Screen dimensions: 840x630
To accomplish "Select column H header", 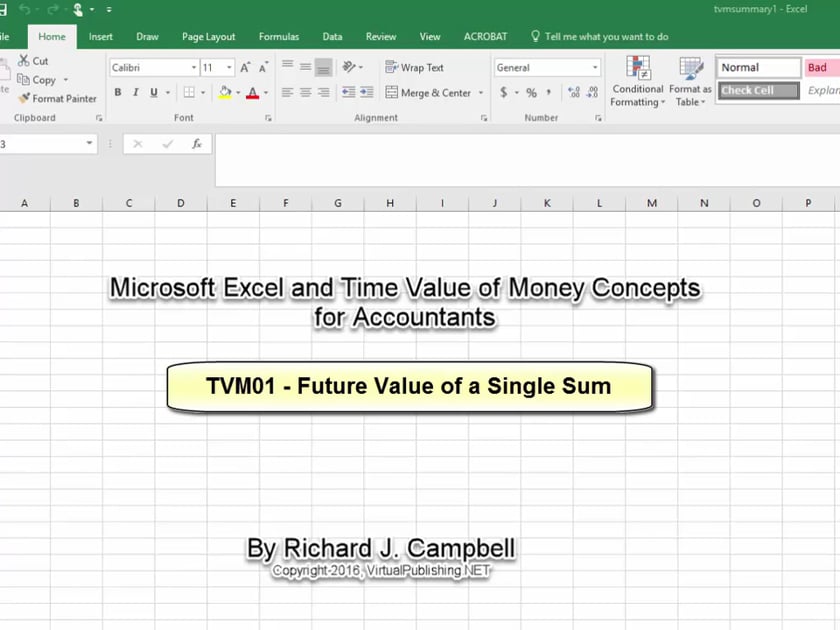I will pyautogui.click(x=390, y=203).
